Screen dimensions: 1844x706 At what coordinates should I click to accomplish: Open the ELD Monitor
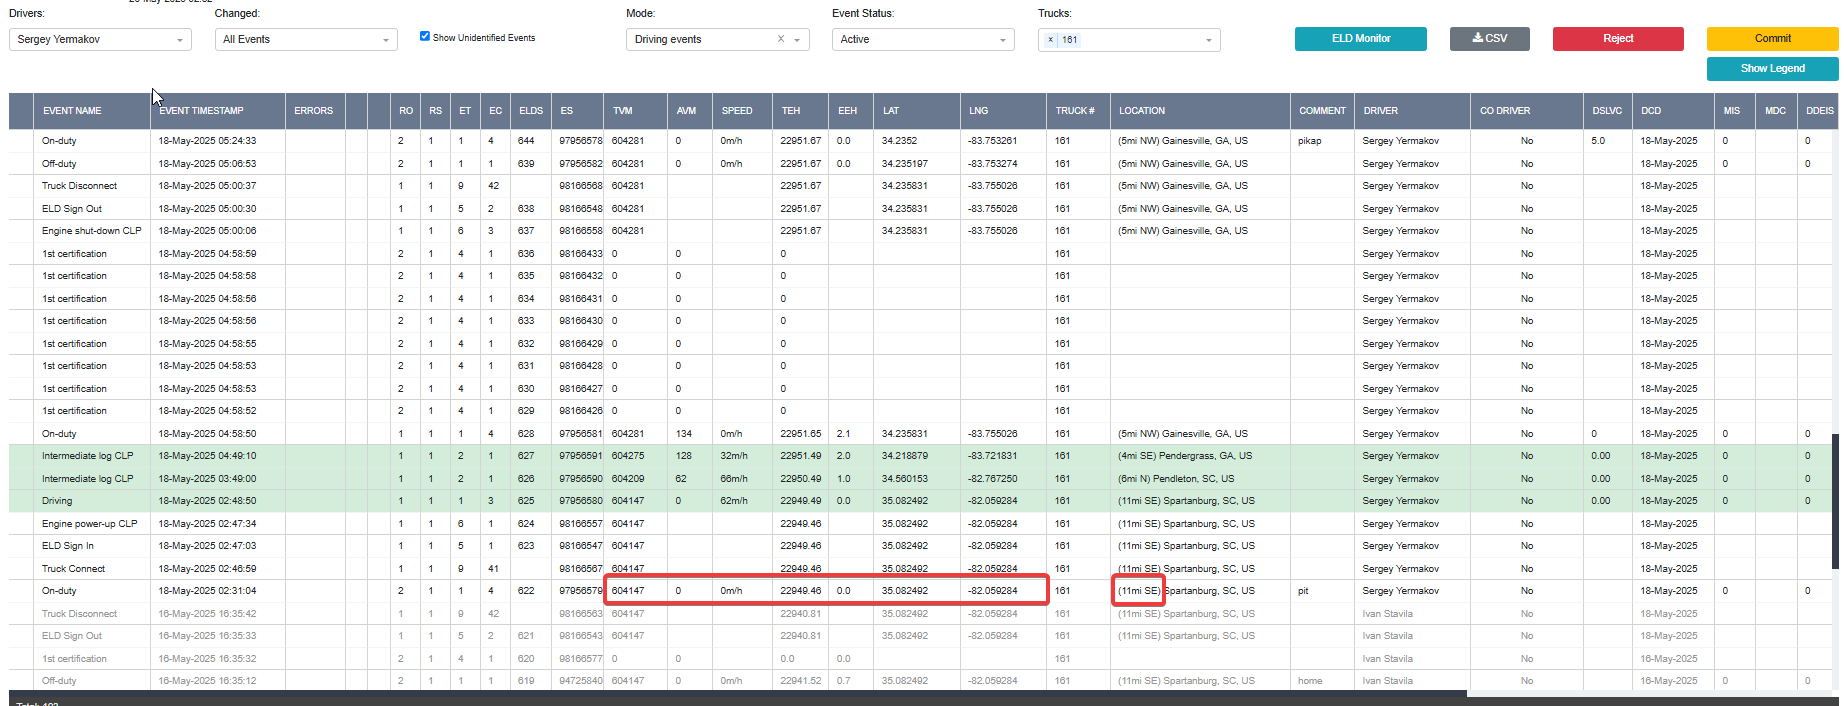click(x=1361, y=38)
